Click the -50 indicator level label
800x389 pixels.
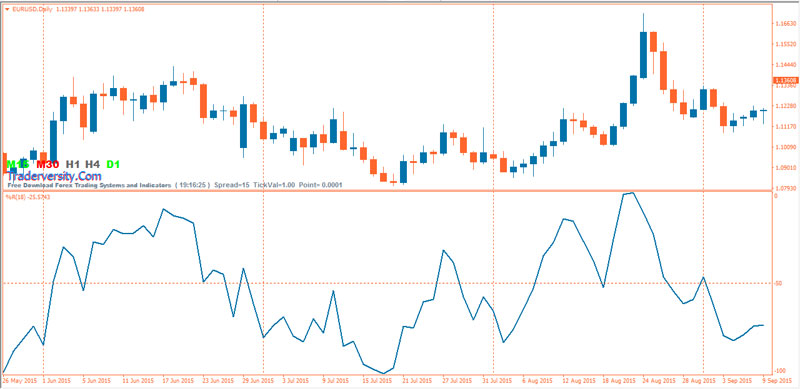pos(779,283)
